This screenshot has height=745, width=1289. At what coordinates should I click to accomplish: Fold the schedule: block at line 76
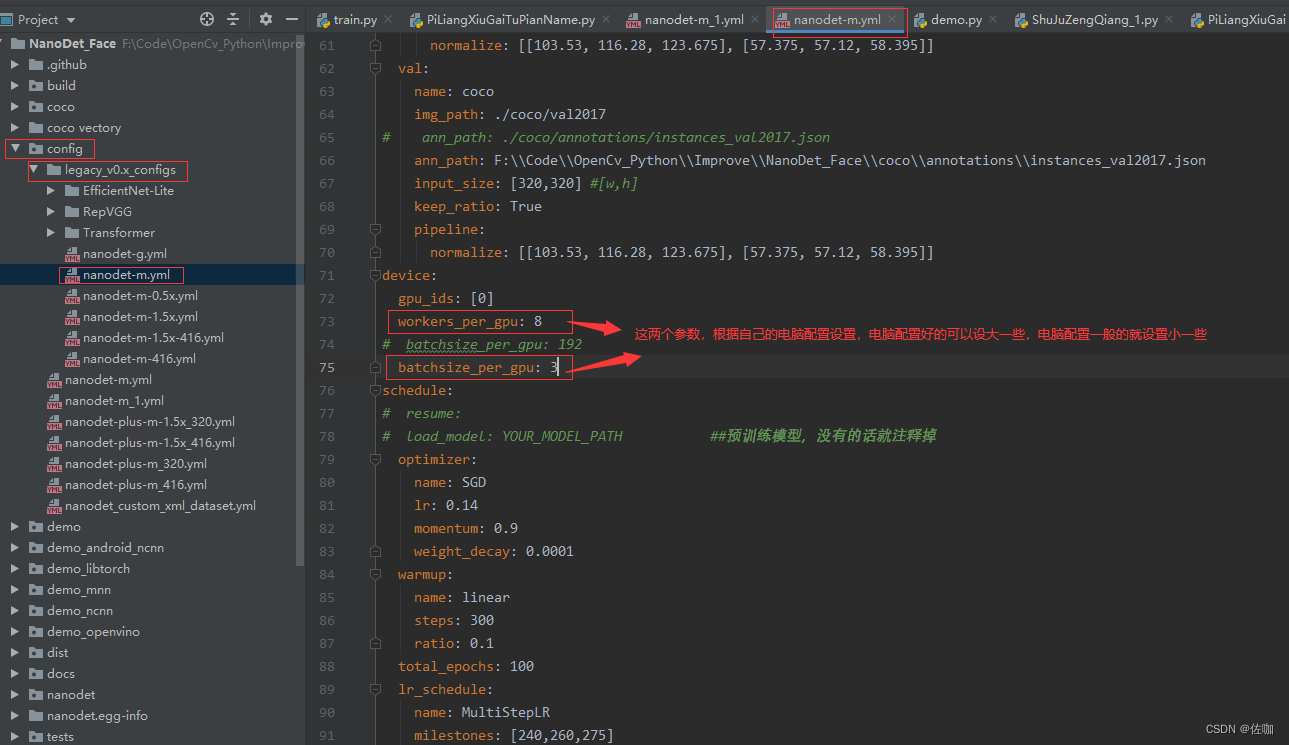pos(375,391)
